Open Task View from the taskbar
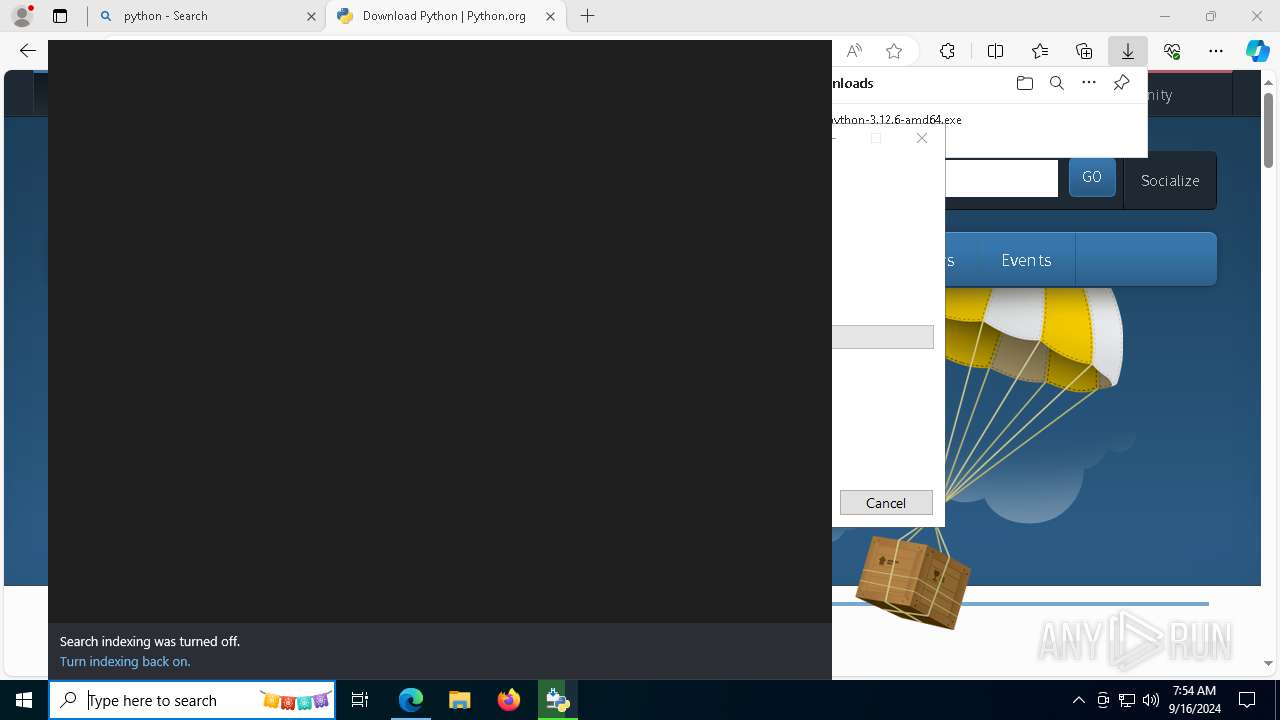Viewport: 1280px width, 720px height. click(360, 700)
